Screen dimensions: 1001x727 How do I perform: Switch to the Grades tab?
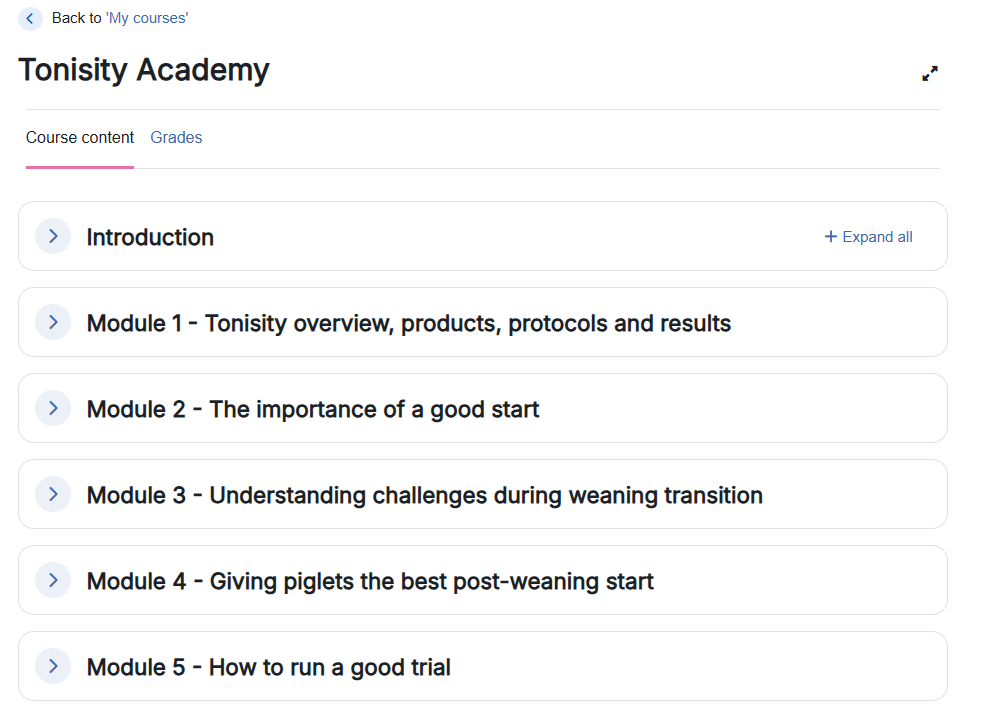(176, 138)
